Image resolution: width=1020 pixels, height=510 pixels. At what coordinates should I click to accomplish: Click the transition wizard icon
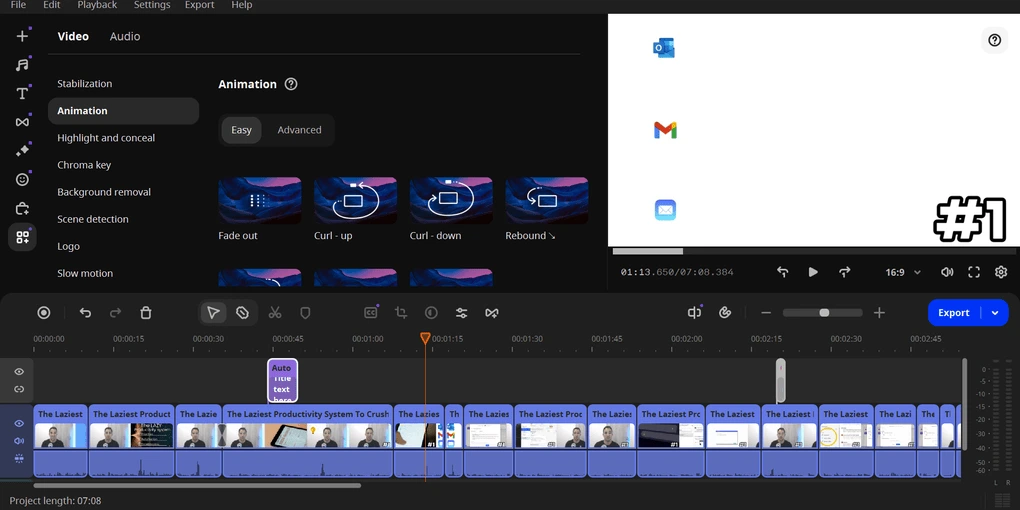[x=492, y=313]
